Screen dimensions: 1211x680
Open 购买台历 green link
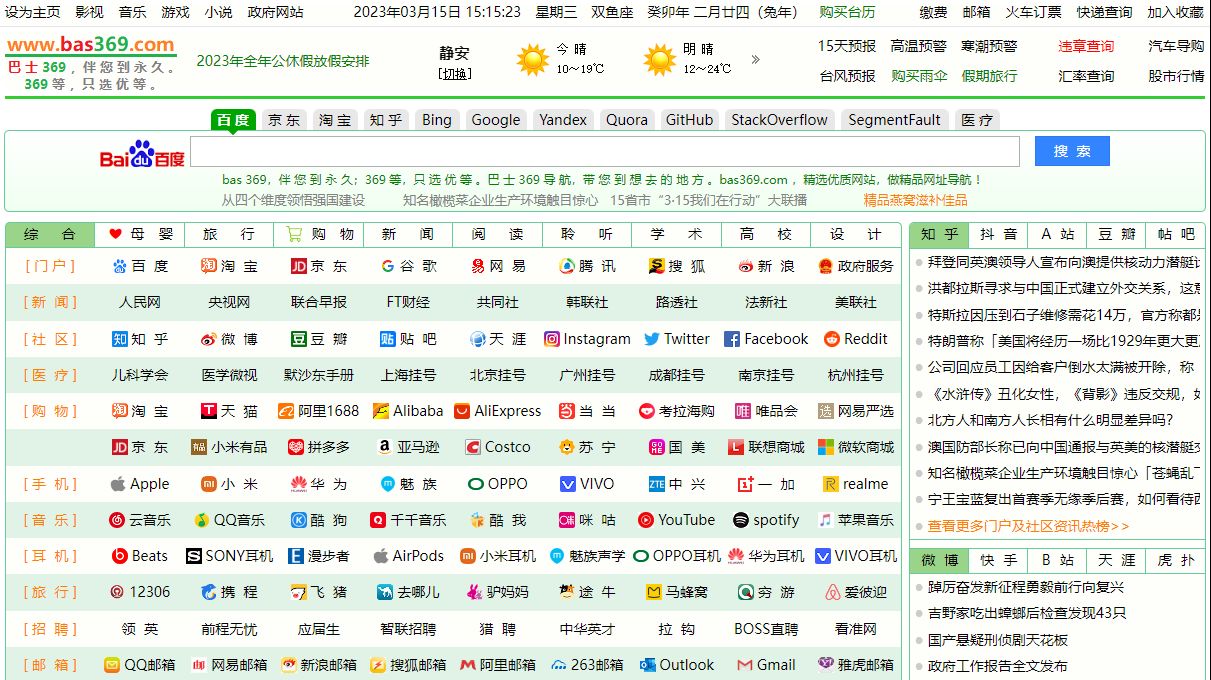(x=847, y=12)
